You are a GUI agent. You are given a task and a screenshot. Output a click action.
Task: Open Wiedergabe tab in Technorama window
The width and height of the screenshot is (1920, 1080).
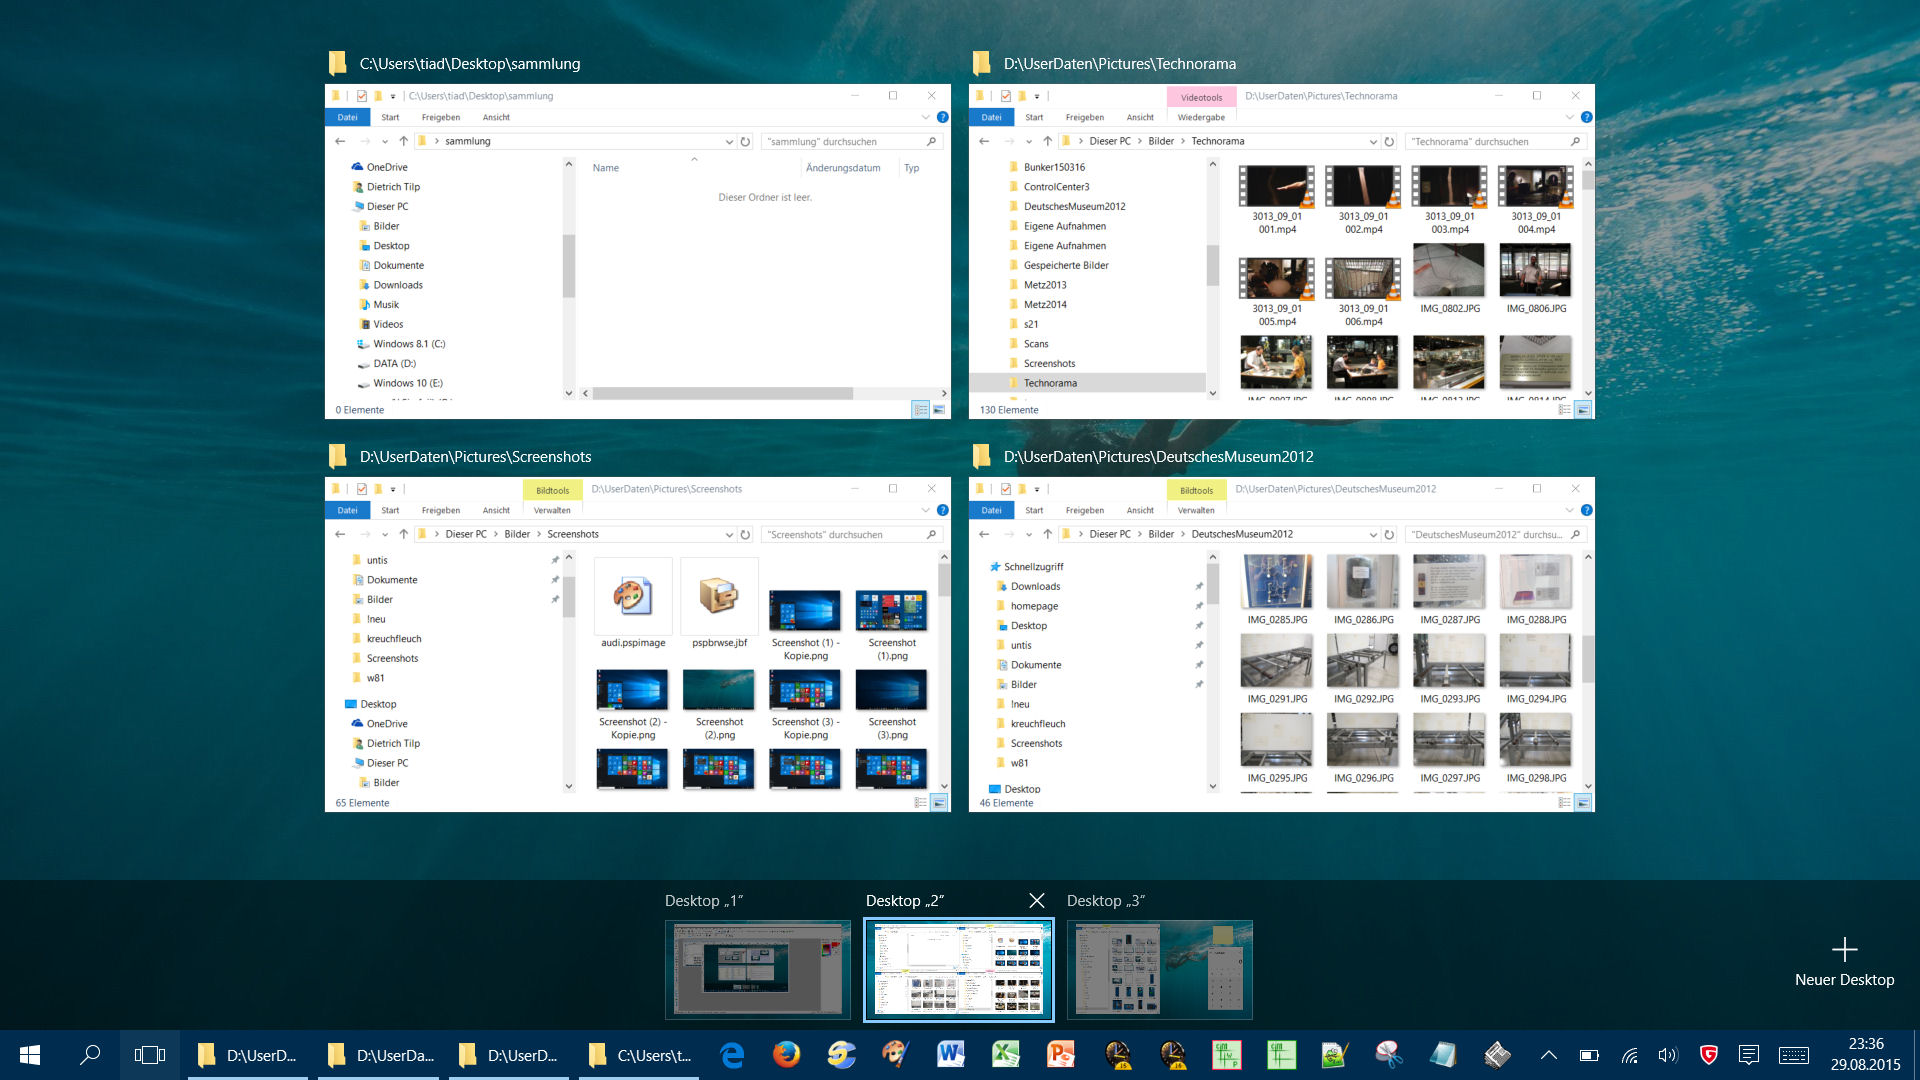pos(1201,117)
